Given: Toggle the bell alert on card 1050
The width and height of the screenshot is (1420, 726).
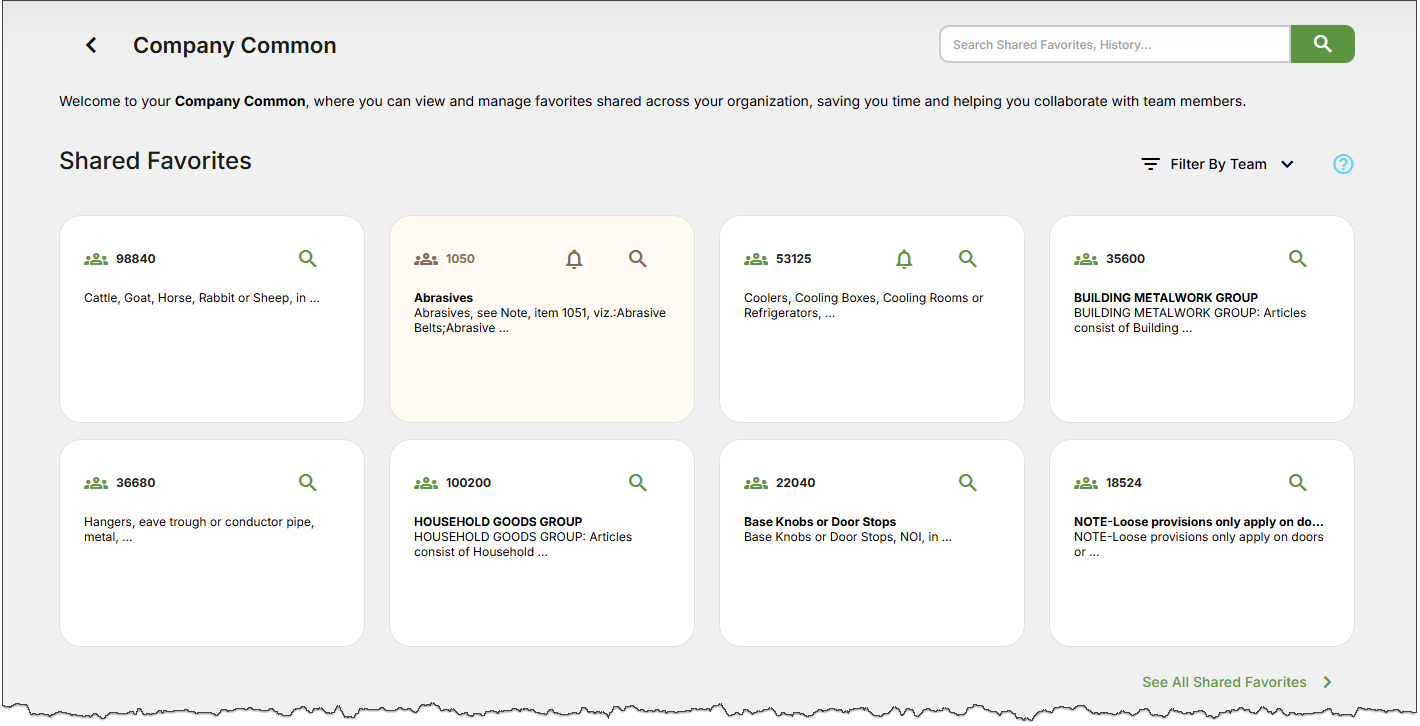Looking at the screenshot, I should [x=574, y=259].
